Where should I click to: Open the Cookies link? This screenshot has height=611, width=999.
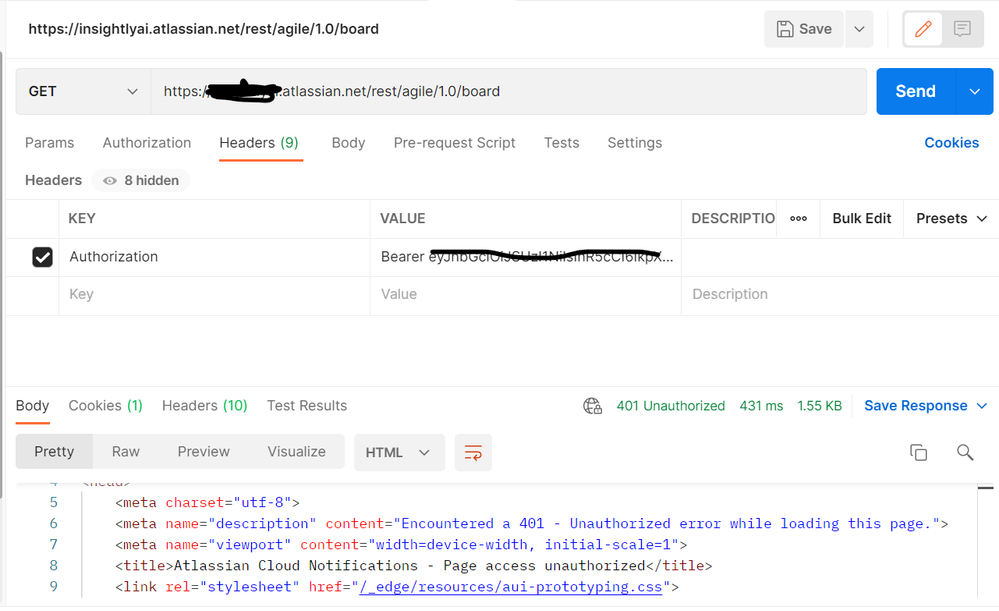click(x=951, y=143)
